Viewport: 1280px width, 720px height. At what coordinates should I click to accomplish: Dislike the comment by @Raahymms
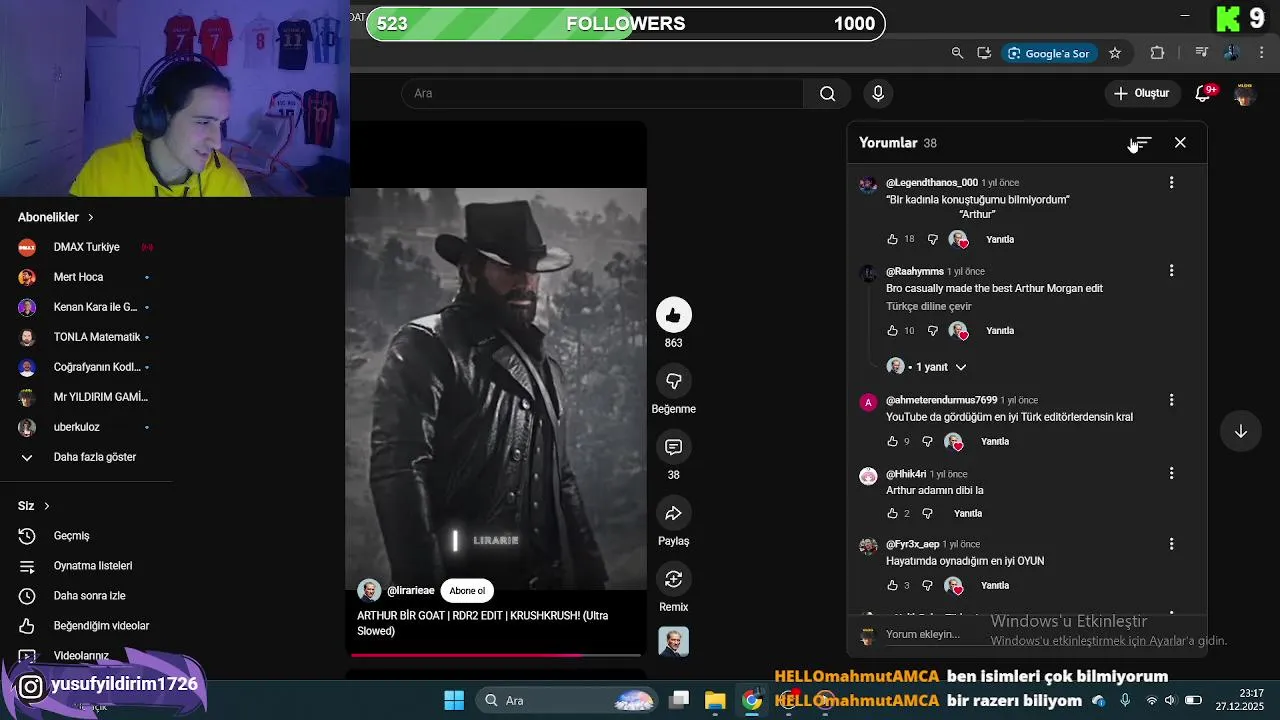tap(932, 330)
